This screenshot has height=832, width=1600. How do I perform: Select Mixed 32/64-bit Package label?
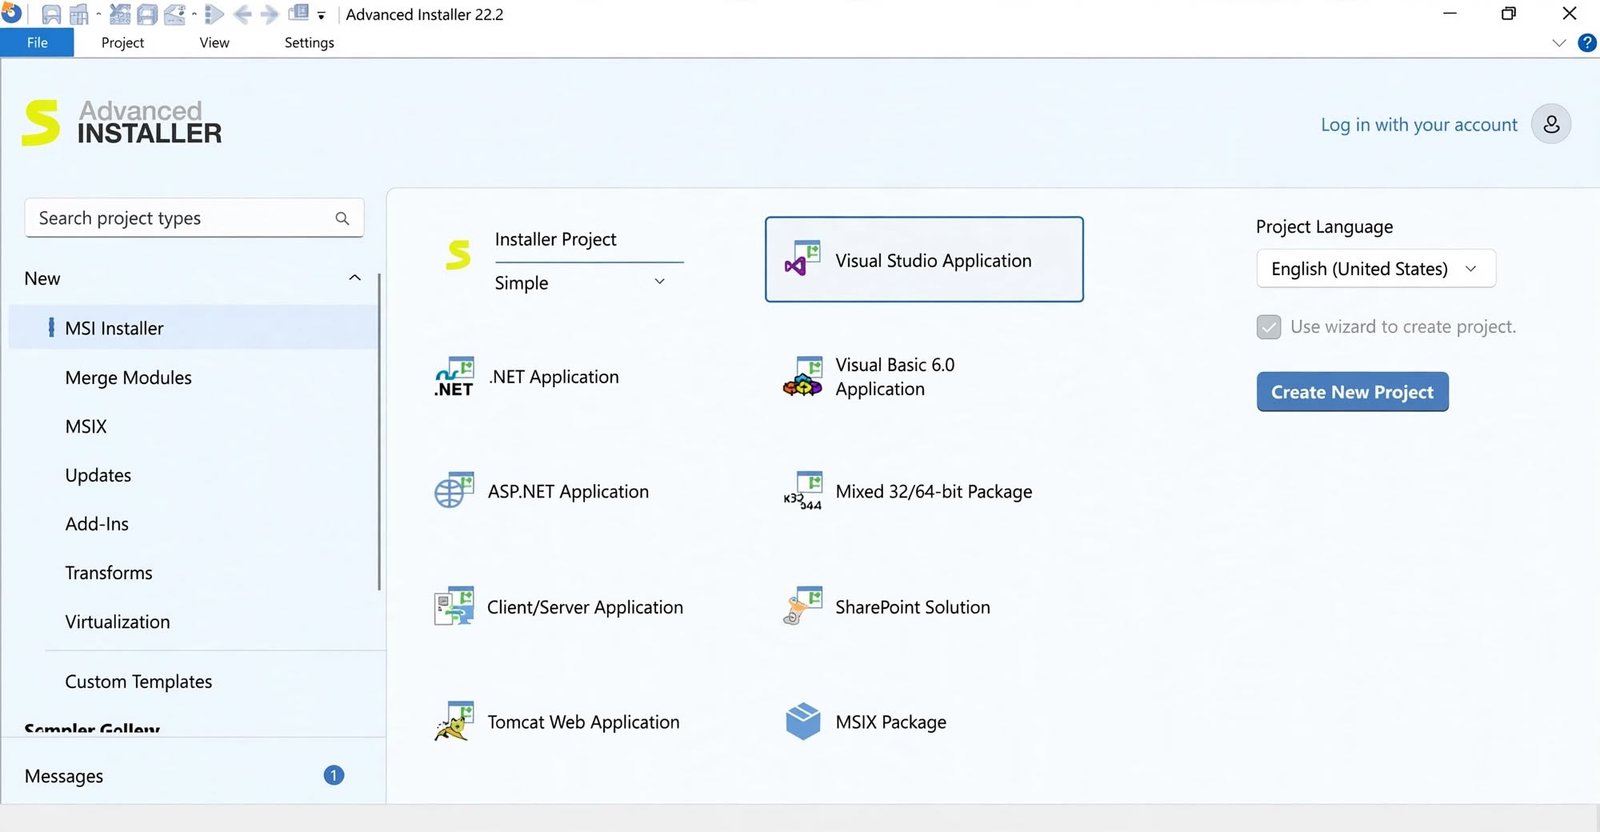click(x=933, y=492)
